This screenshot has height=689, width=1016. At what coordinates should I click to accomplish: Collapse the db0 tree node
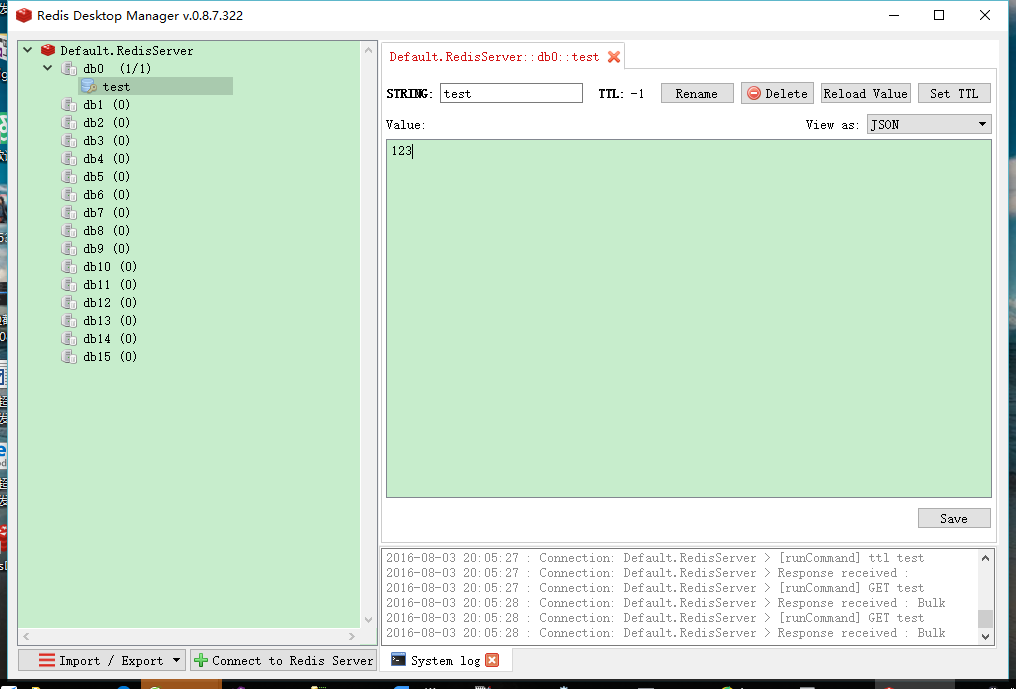pyautogui.click(x=47, y=67)
